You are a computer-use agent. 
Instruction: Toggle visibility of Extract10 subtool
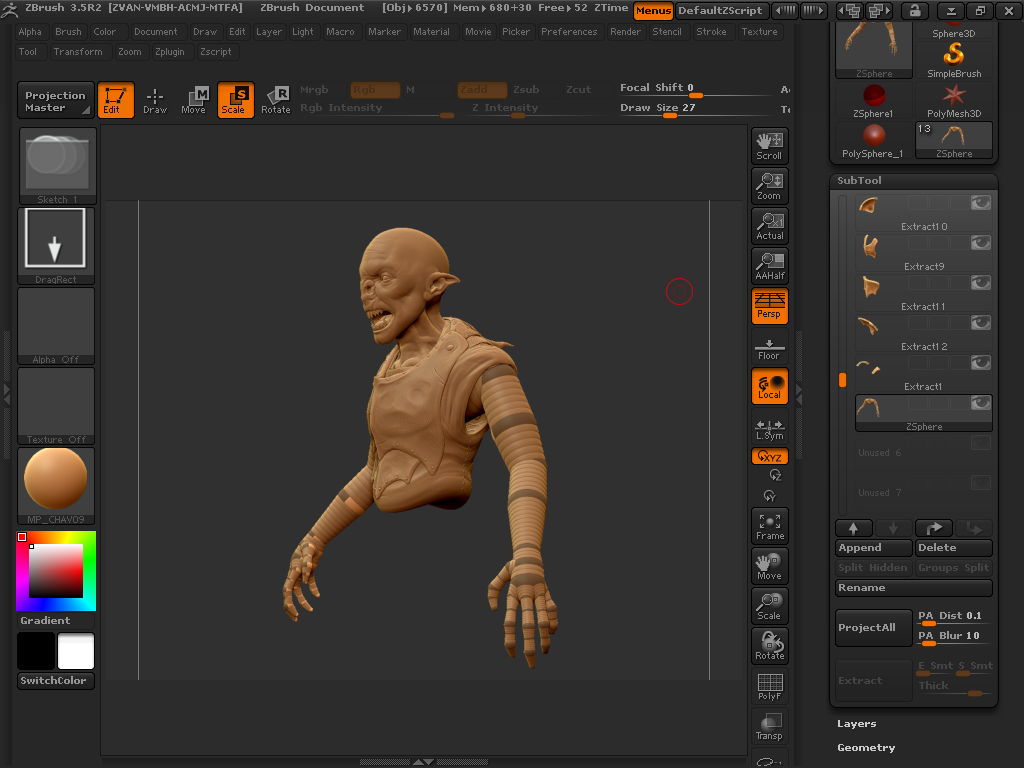pyautogui.click(x=980, y=203)
